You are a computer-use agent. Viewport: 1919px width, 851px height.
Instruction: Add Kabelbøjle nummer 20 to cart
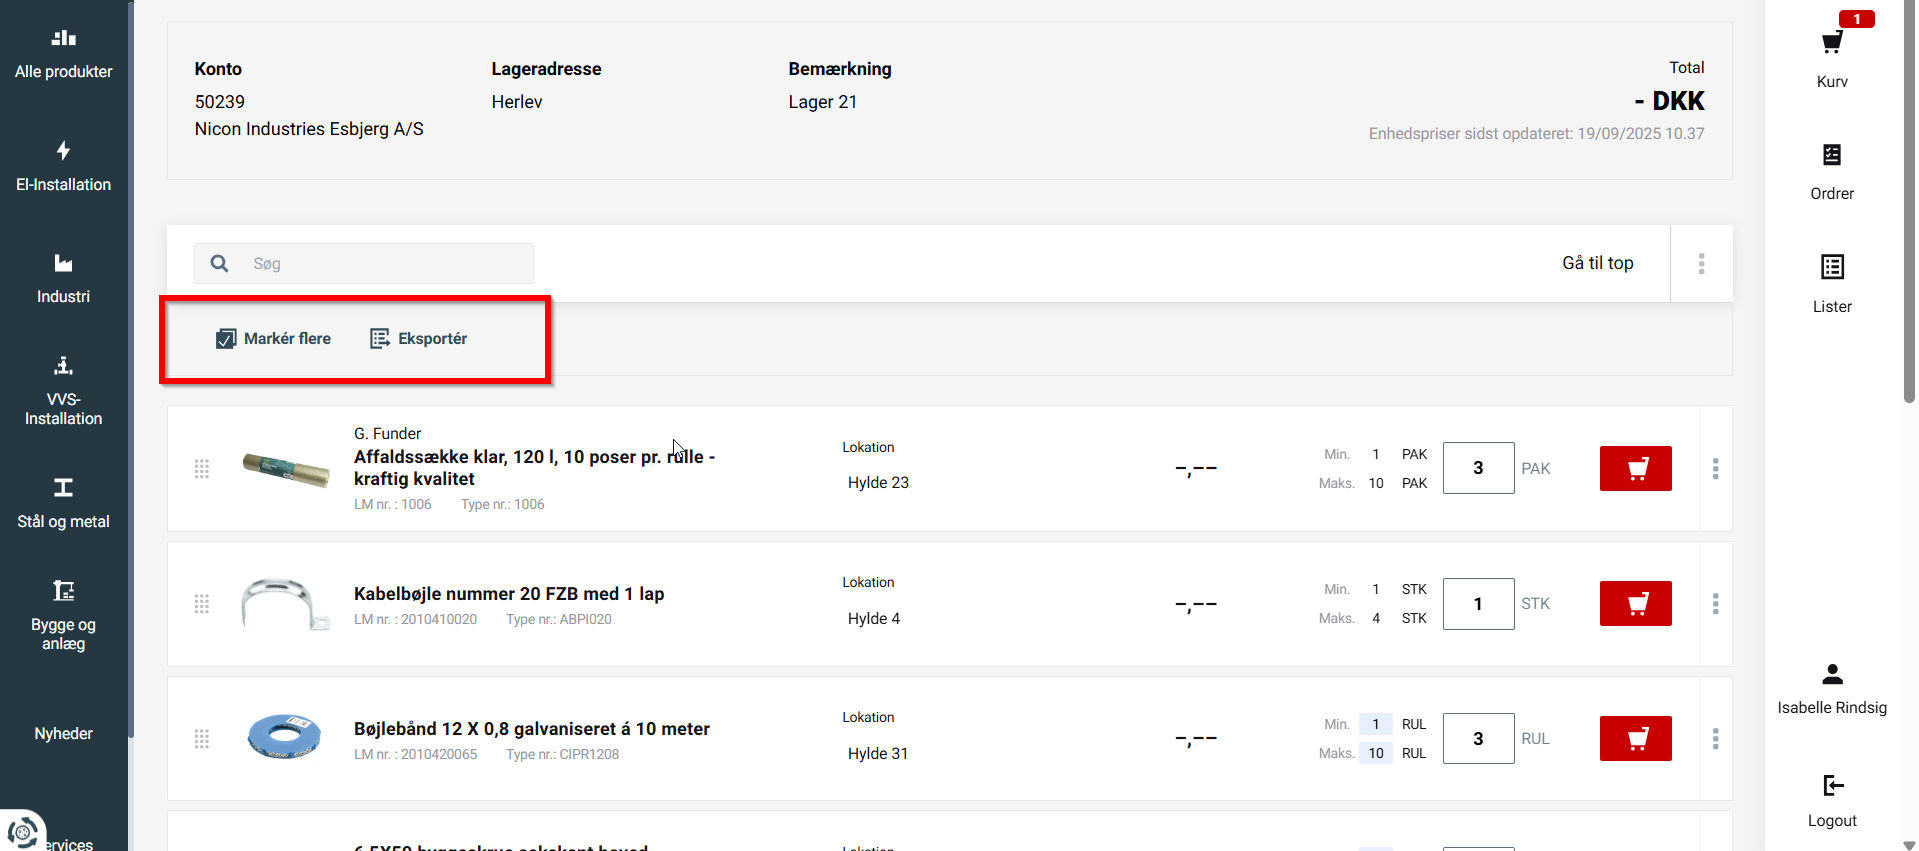(1635, 604)
